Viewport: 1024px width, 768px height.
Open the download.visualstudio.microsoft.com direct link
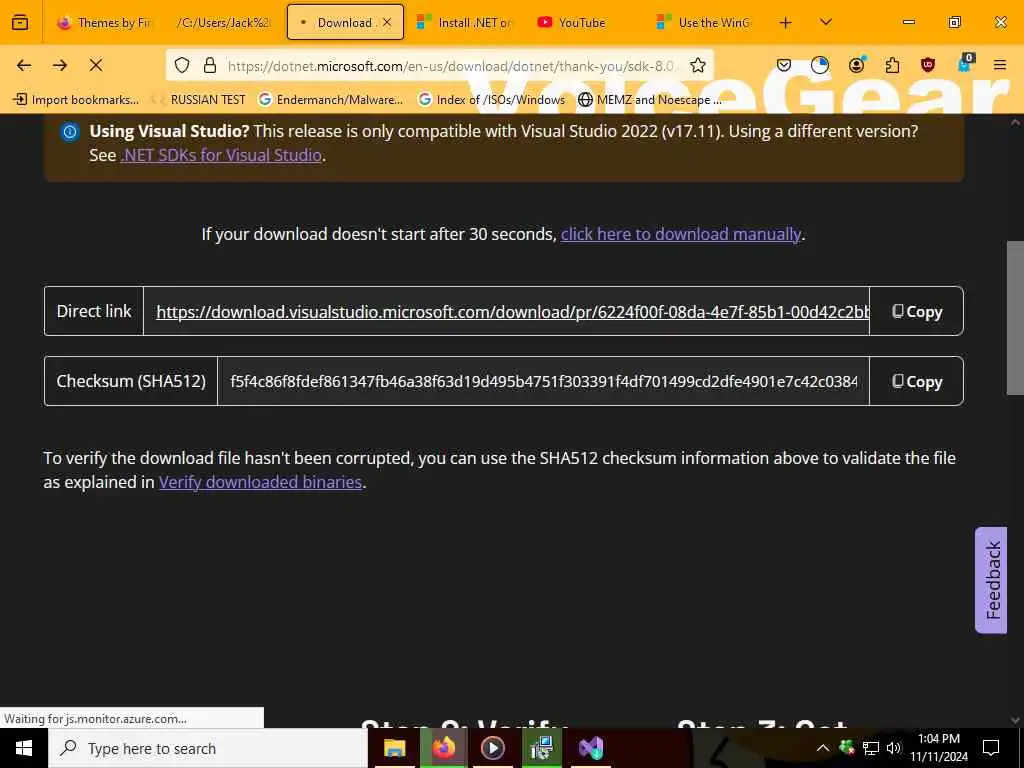pos(512,312)
